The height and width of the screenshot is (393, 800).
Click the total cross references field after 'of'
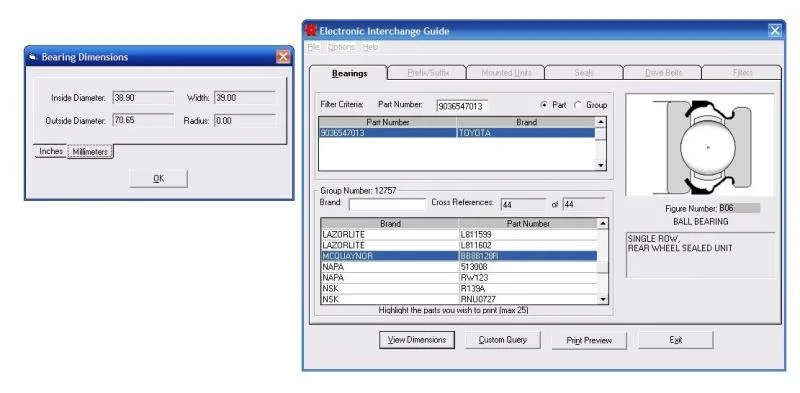click(584, 204)
